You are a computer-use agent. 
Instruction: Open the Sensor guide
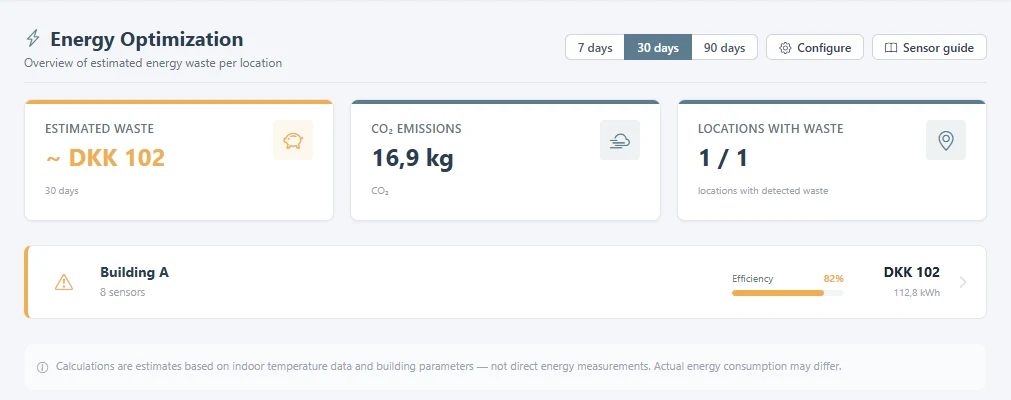coord(929,47)
